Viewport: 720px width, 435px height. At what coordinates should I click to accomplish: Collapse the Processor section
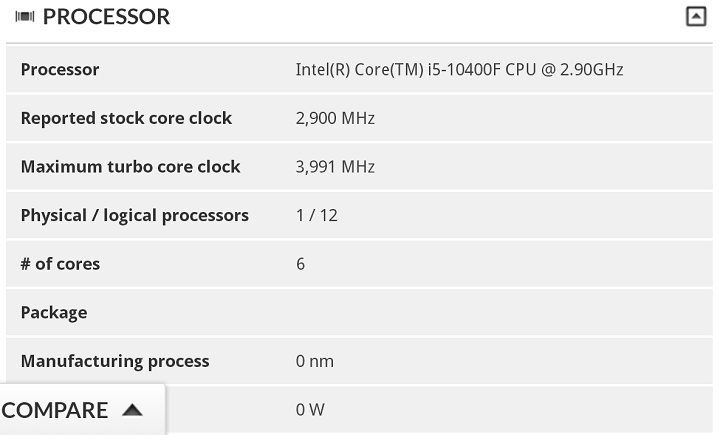pyautogui.click(x=696, y=16)
